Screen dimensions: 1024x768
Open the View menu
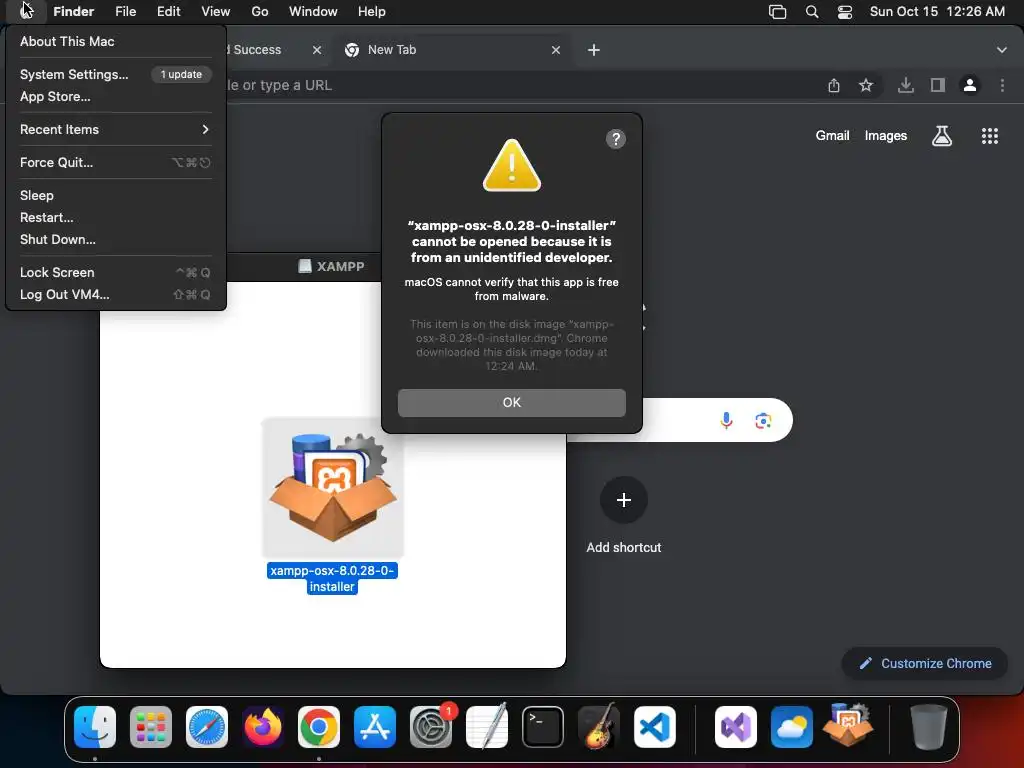(216, 12)
